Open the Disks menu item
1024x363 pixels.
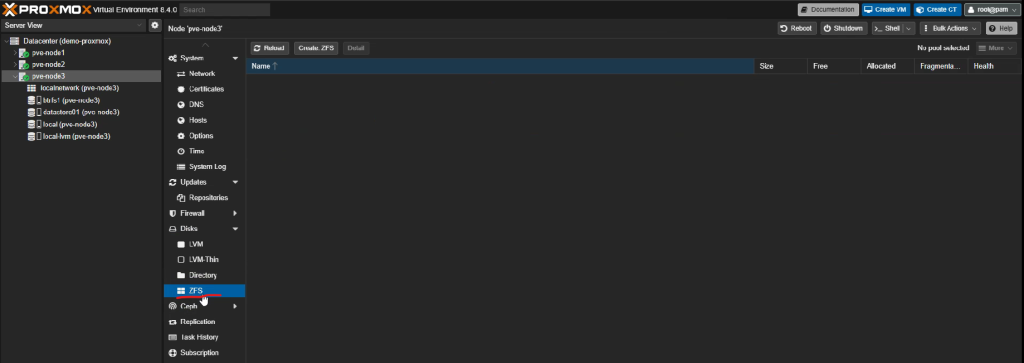pyautogui.click(x=204, y=229)
